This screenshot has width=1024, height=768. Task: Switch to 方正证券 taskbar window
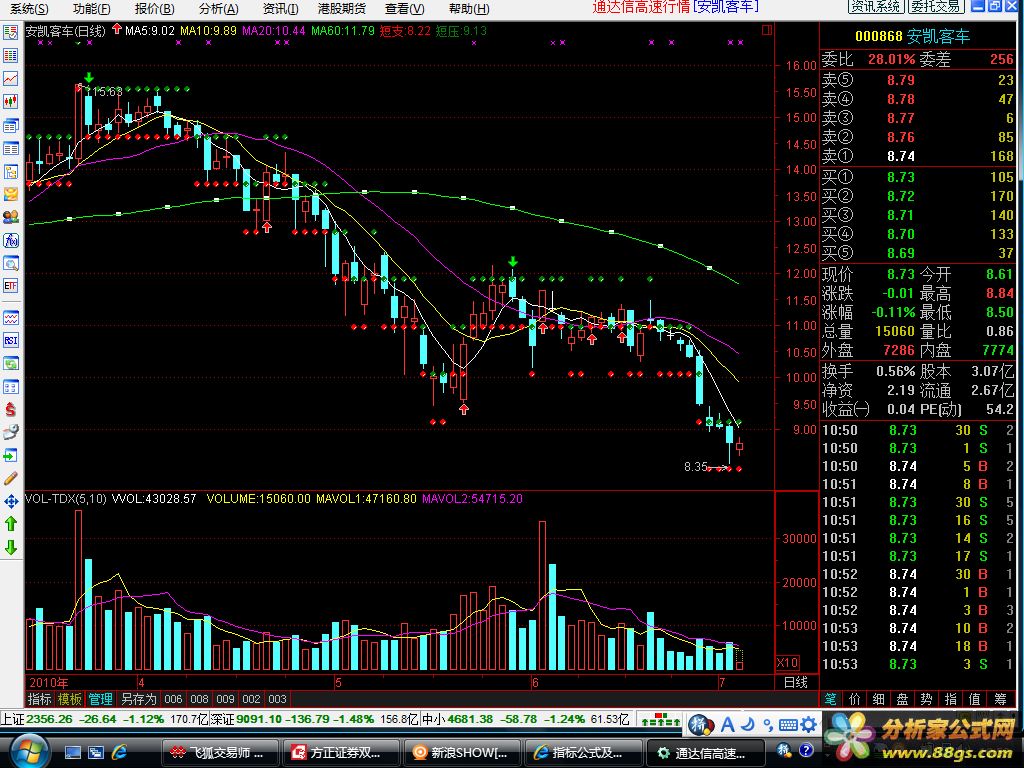coord(342,752)
